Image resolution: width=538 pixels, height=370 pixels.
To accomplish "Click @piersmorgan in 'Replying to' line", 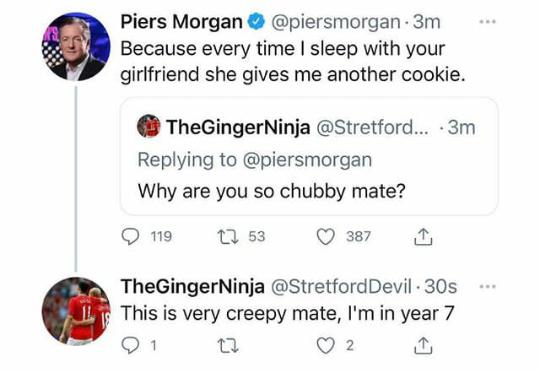I will [307, 160].
